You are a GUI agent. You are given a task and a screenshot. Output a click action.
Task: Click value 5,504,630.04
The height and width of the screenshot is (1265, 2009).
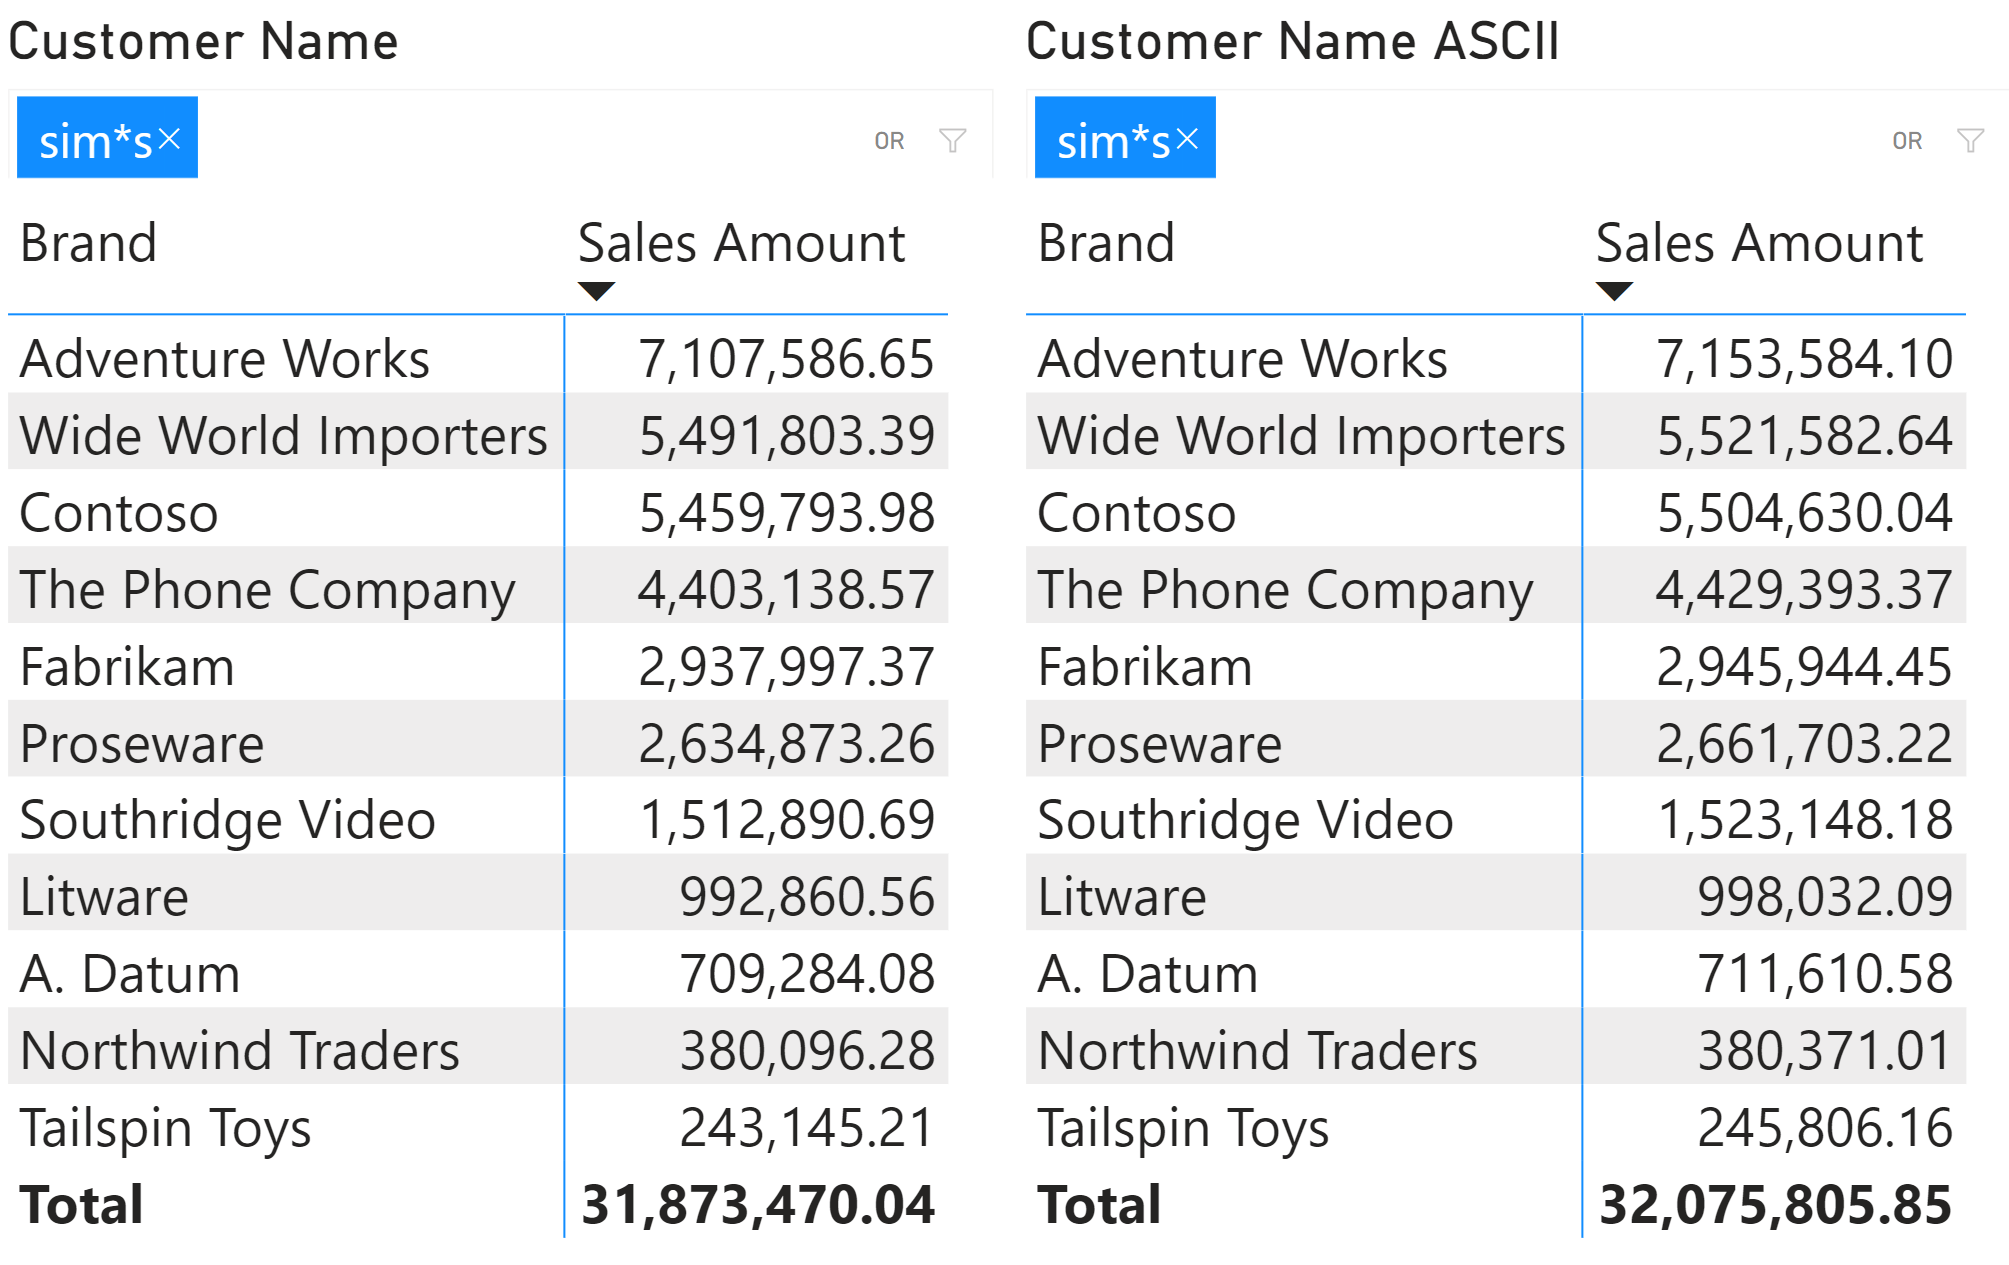[1805, 513]
